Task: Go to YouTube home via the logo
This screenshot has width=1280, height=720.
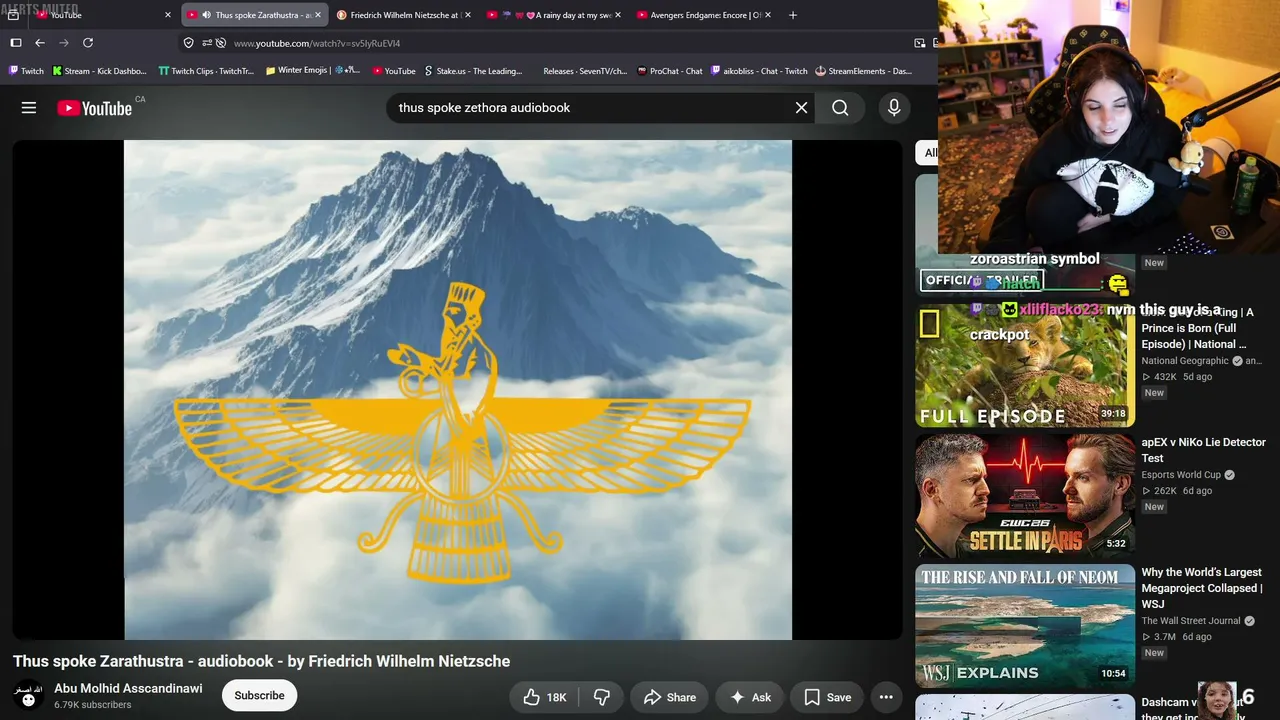Action: tap(95, 108)
